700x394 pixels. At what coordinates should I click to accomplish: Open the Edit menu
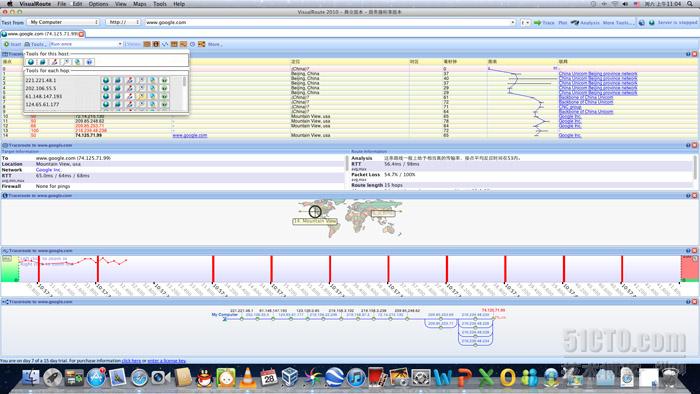tap(78, 4)
